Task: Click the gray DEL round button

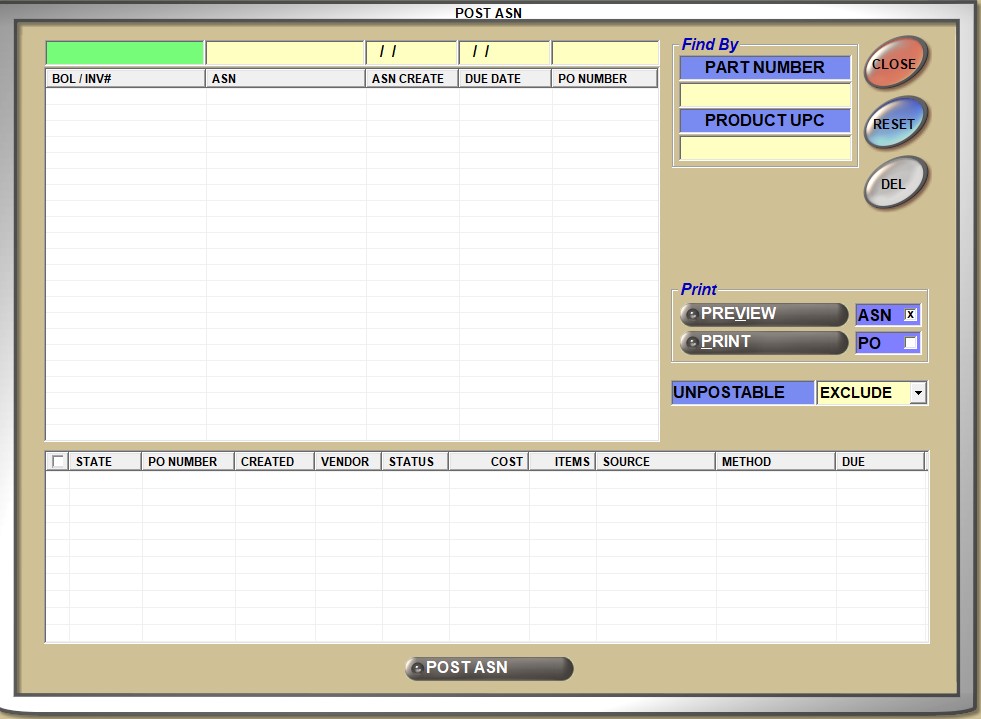Action: click(894, 184)
